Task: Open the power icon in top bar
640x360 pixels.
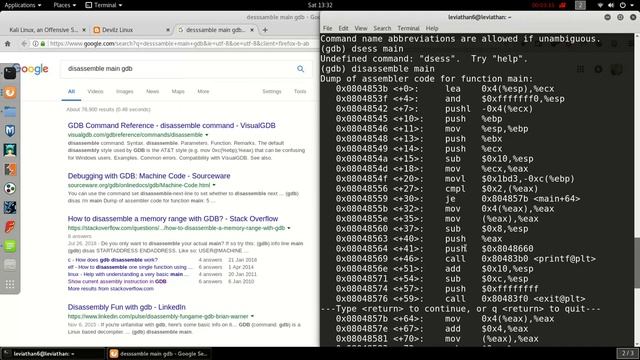Action: click(622, 5)
